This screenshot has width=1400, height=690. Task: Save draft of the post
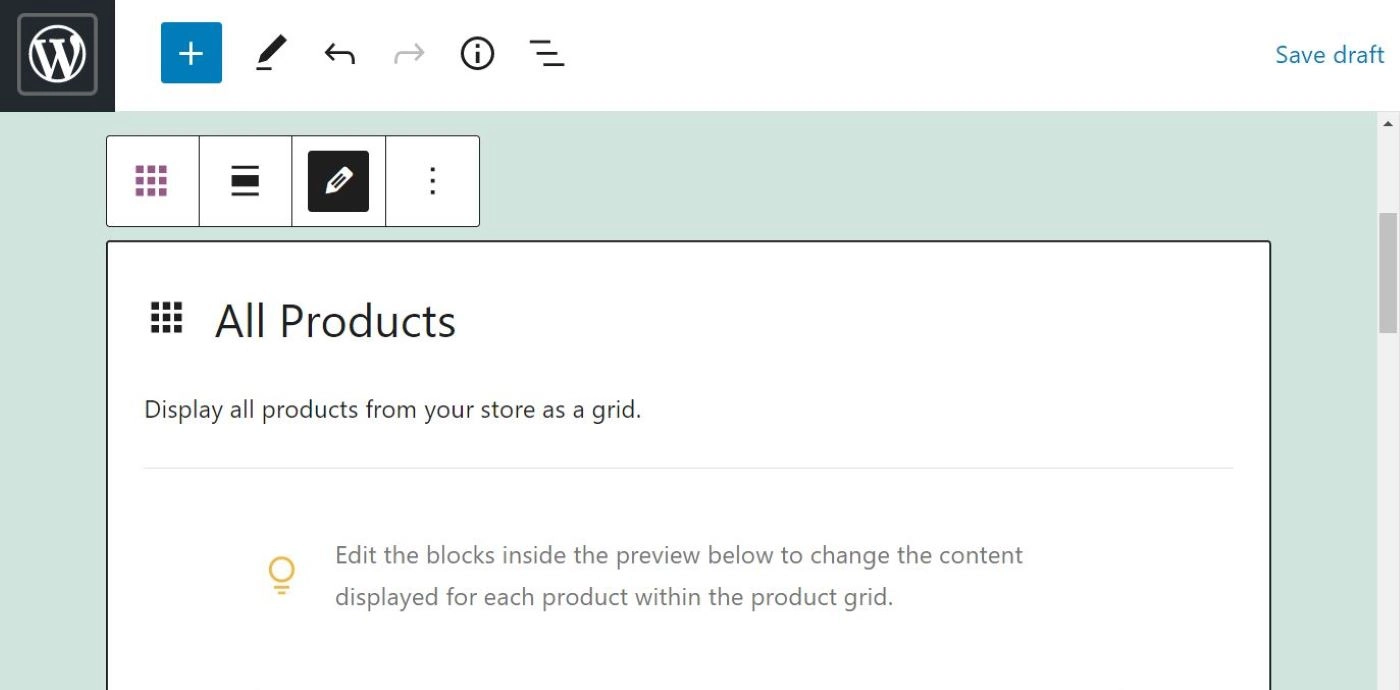pos(1329,55)
